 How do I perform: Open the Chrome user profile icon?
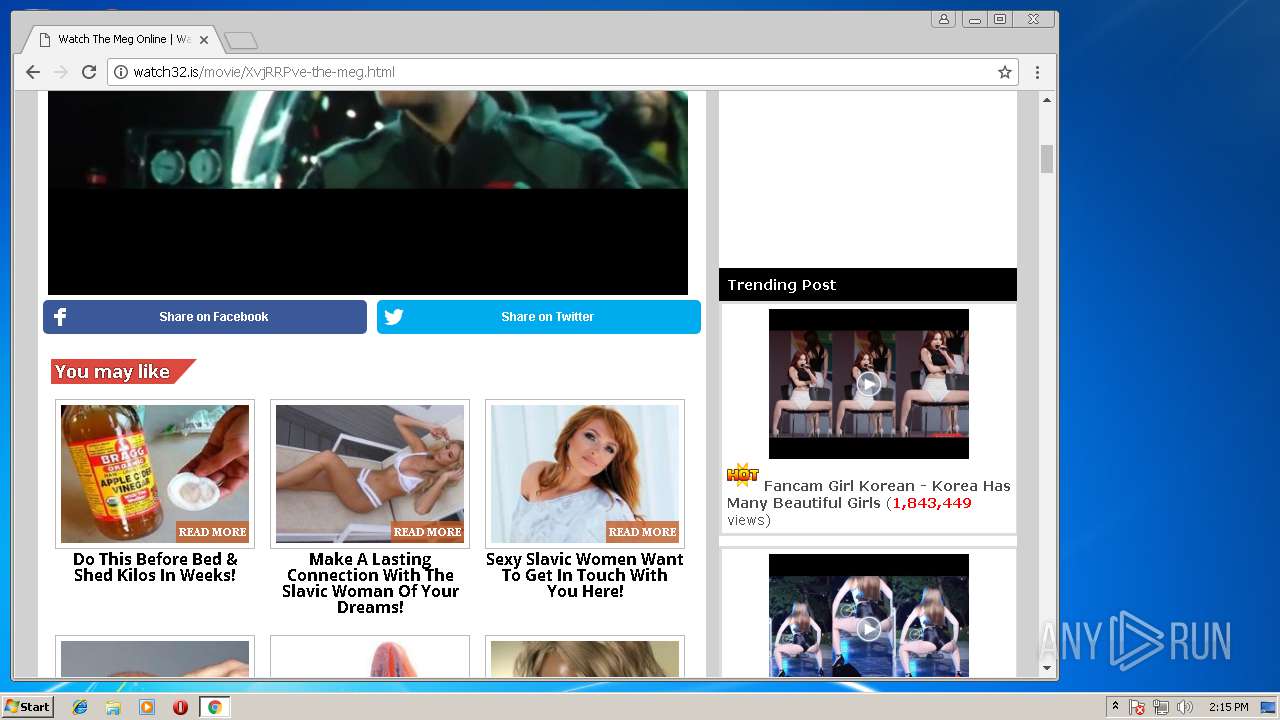pos(943,19)
